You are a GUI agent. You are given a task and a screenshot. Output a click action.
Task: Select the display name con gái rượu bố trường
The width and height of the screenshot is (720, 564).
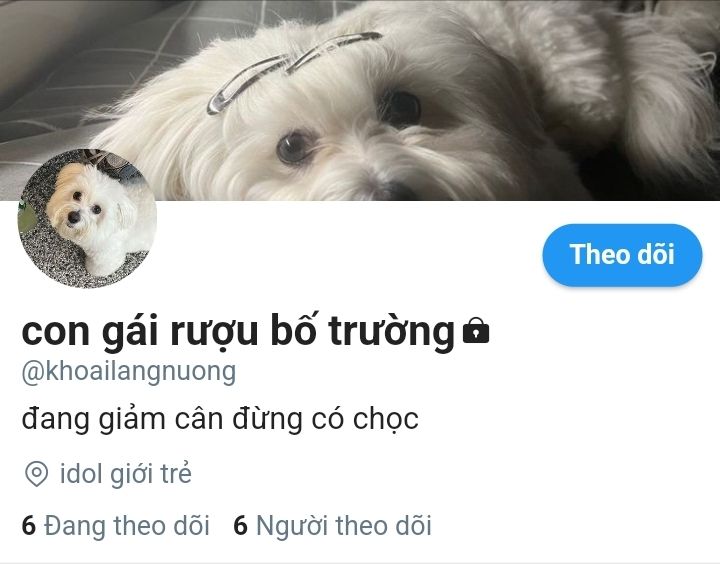pyautogui.click(x=238, y=332)
